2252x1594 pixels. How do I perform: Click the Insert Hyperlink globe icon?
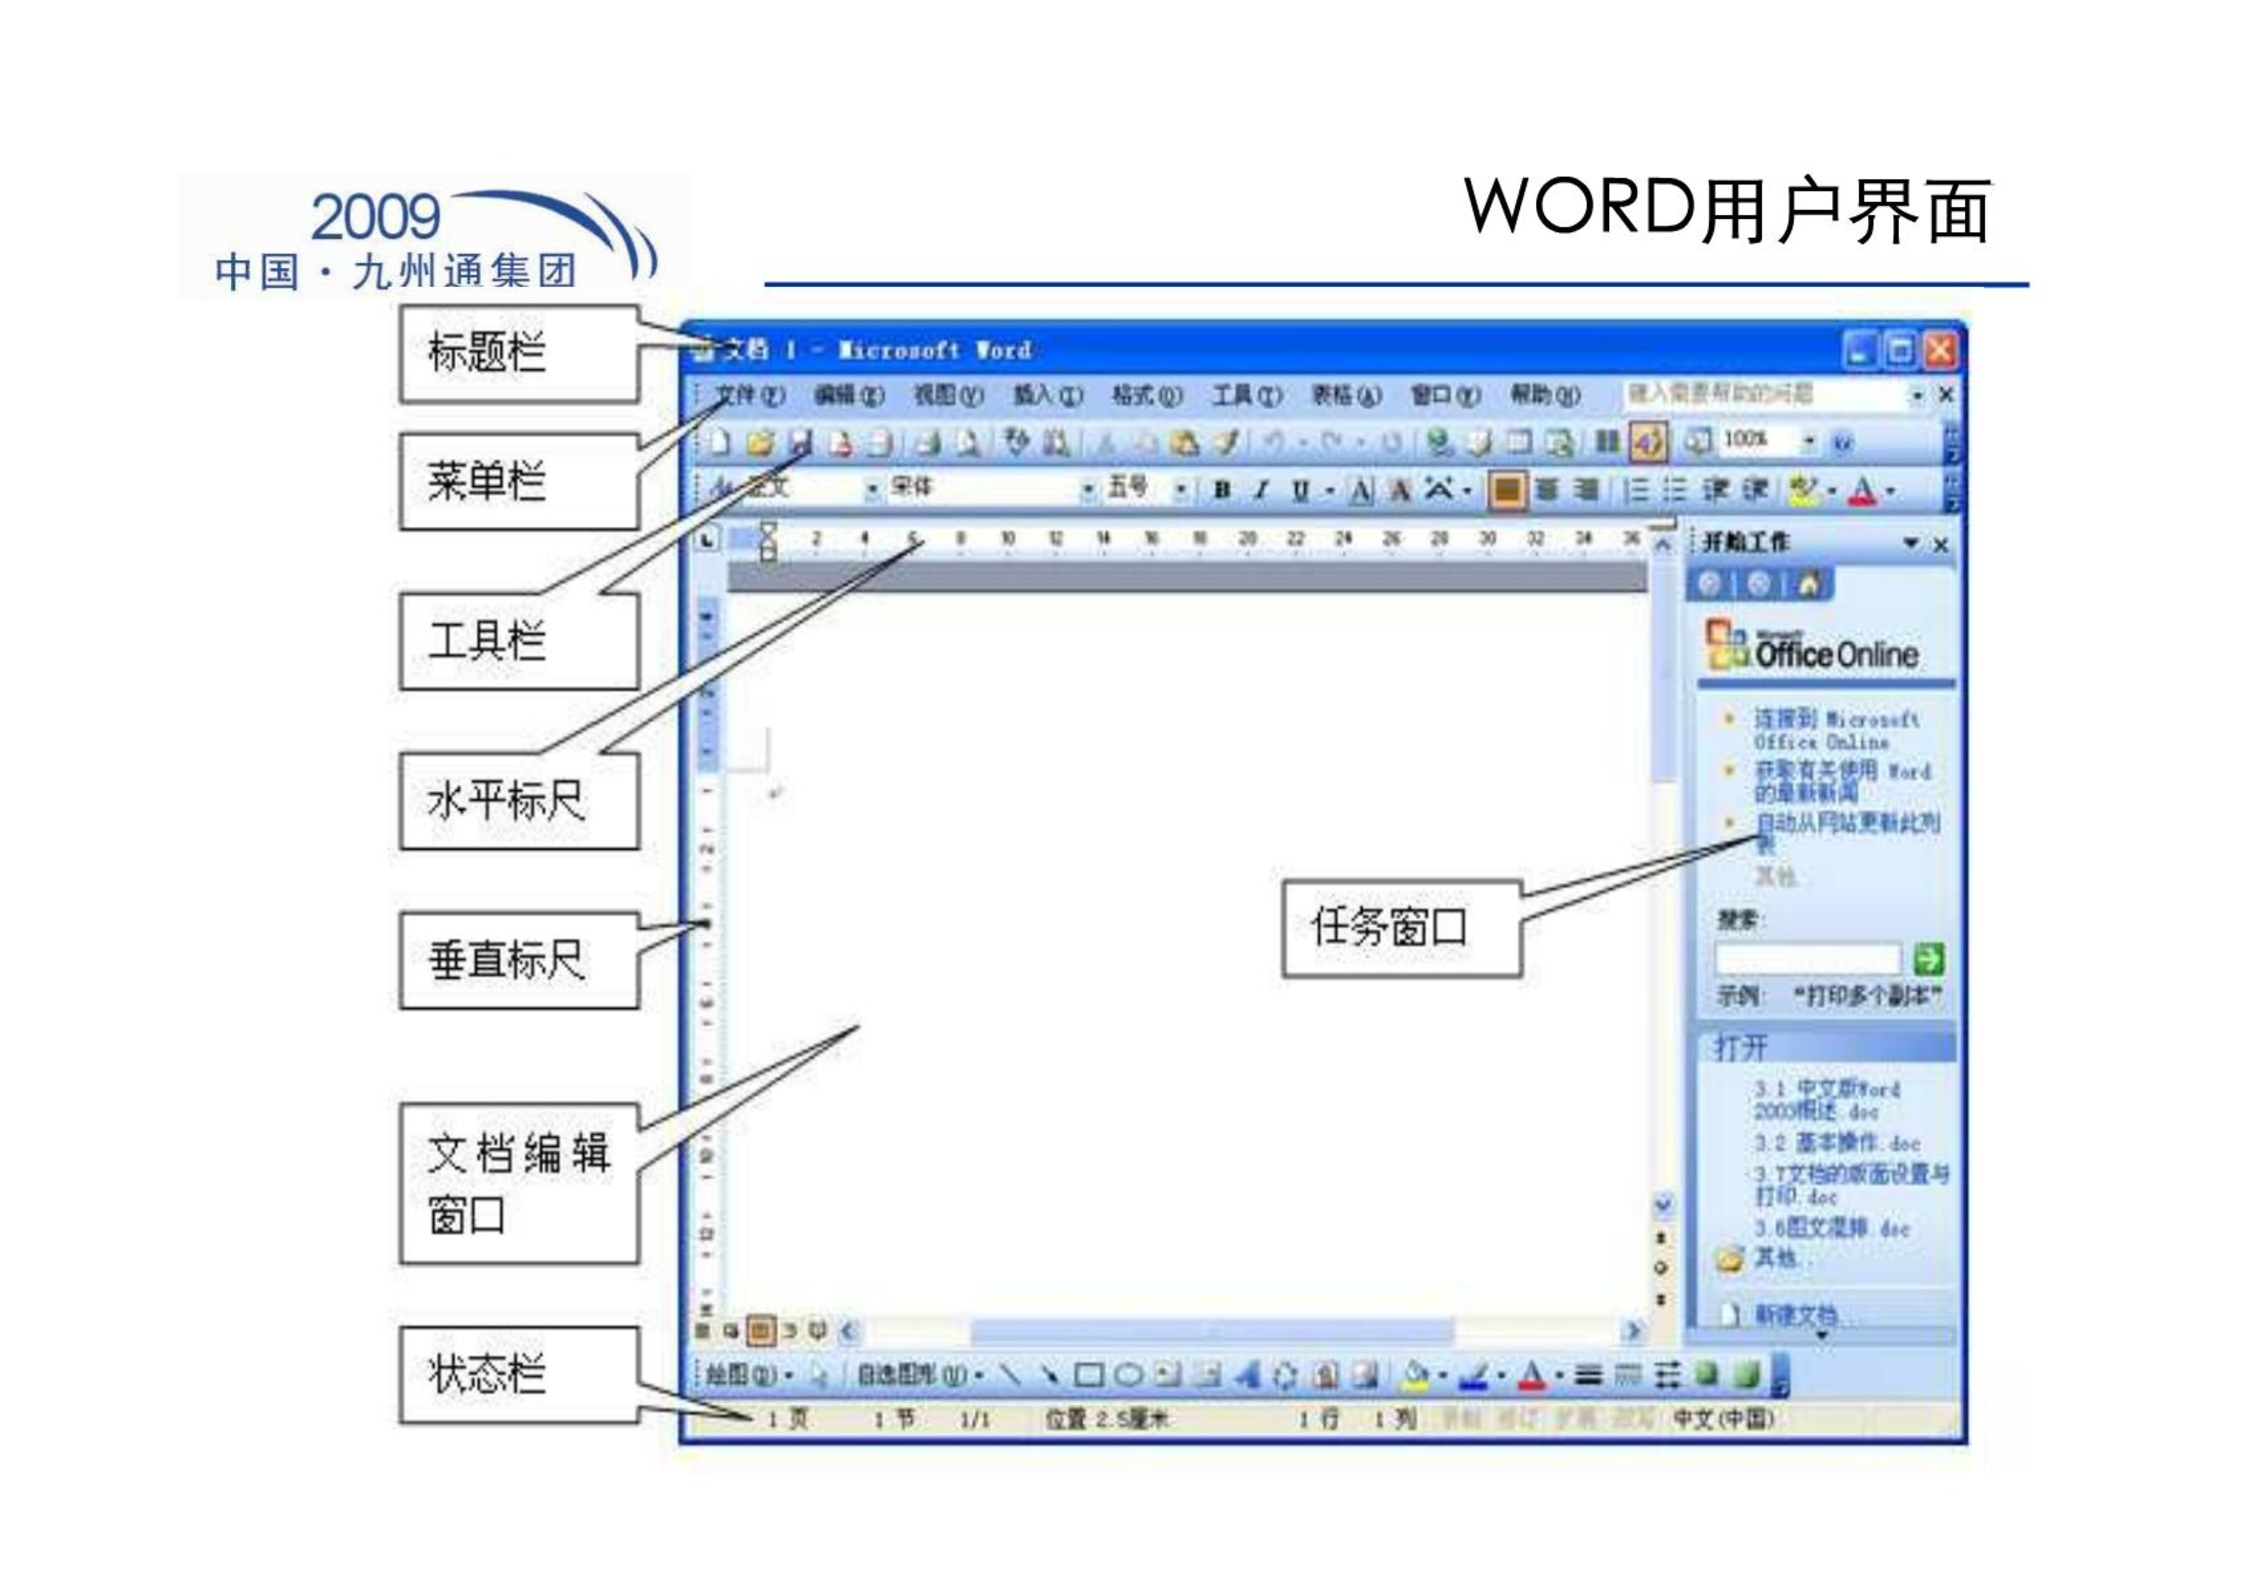[x=1438, y=442]
